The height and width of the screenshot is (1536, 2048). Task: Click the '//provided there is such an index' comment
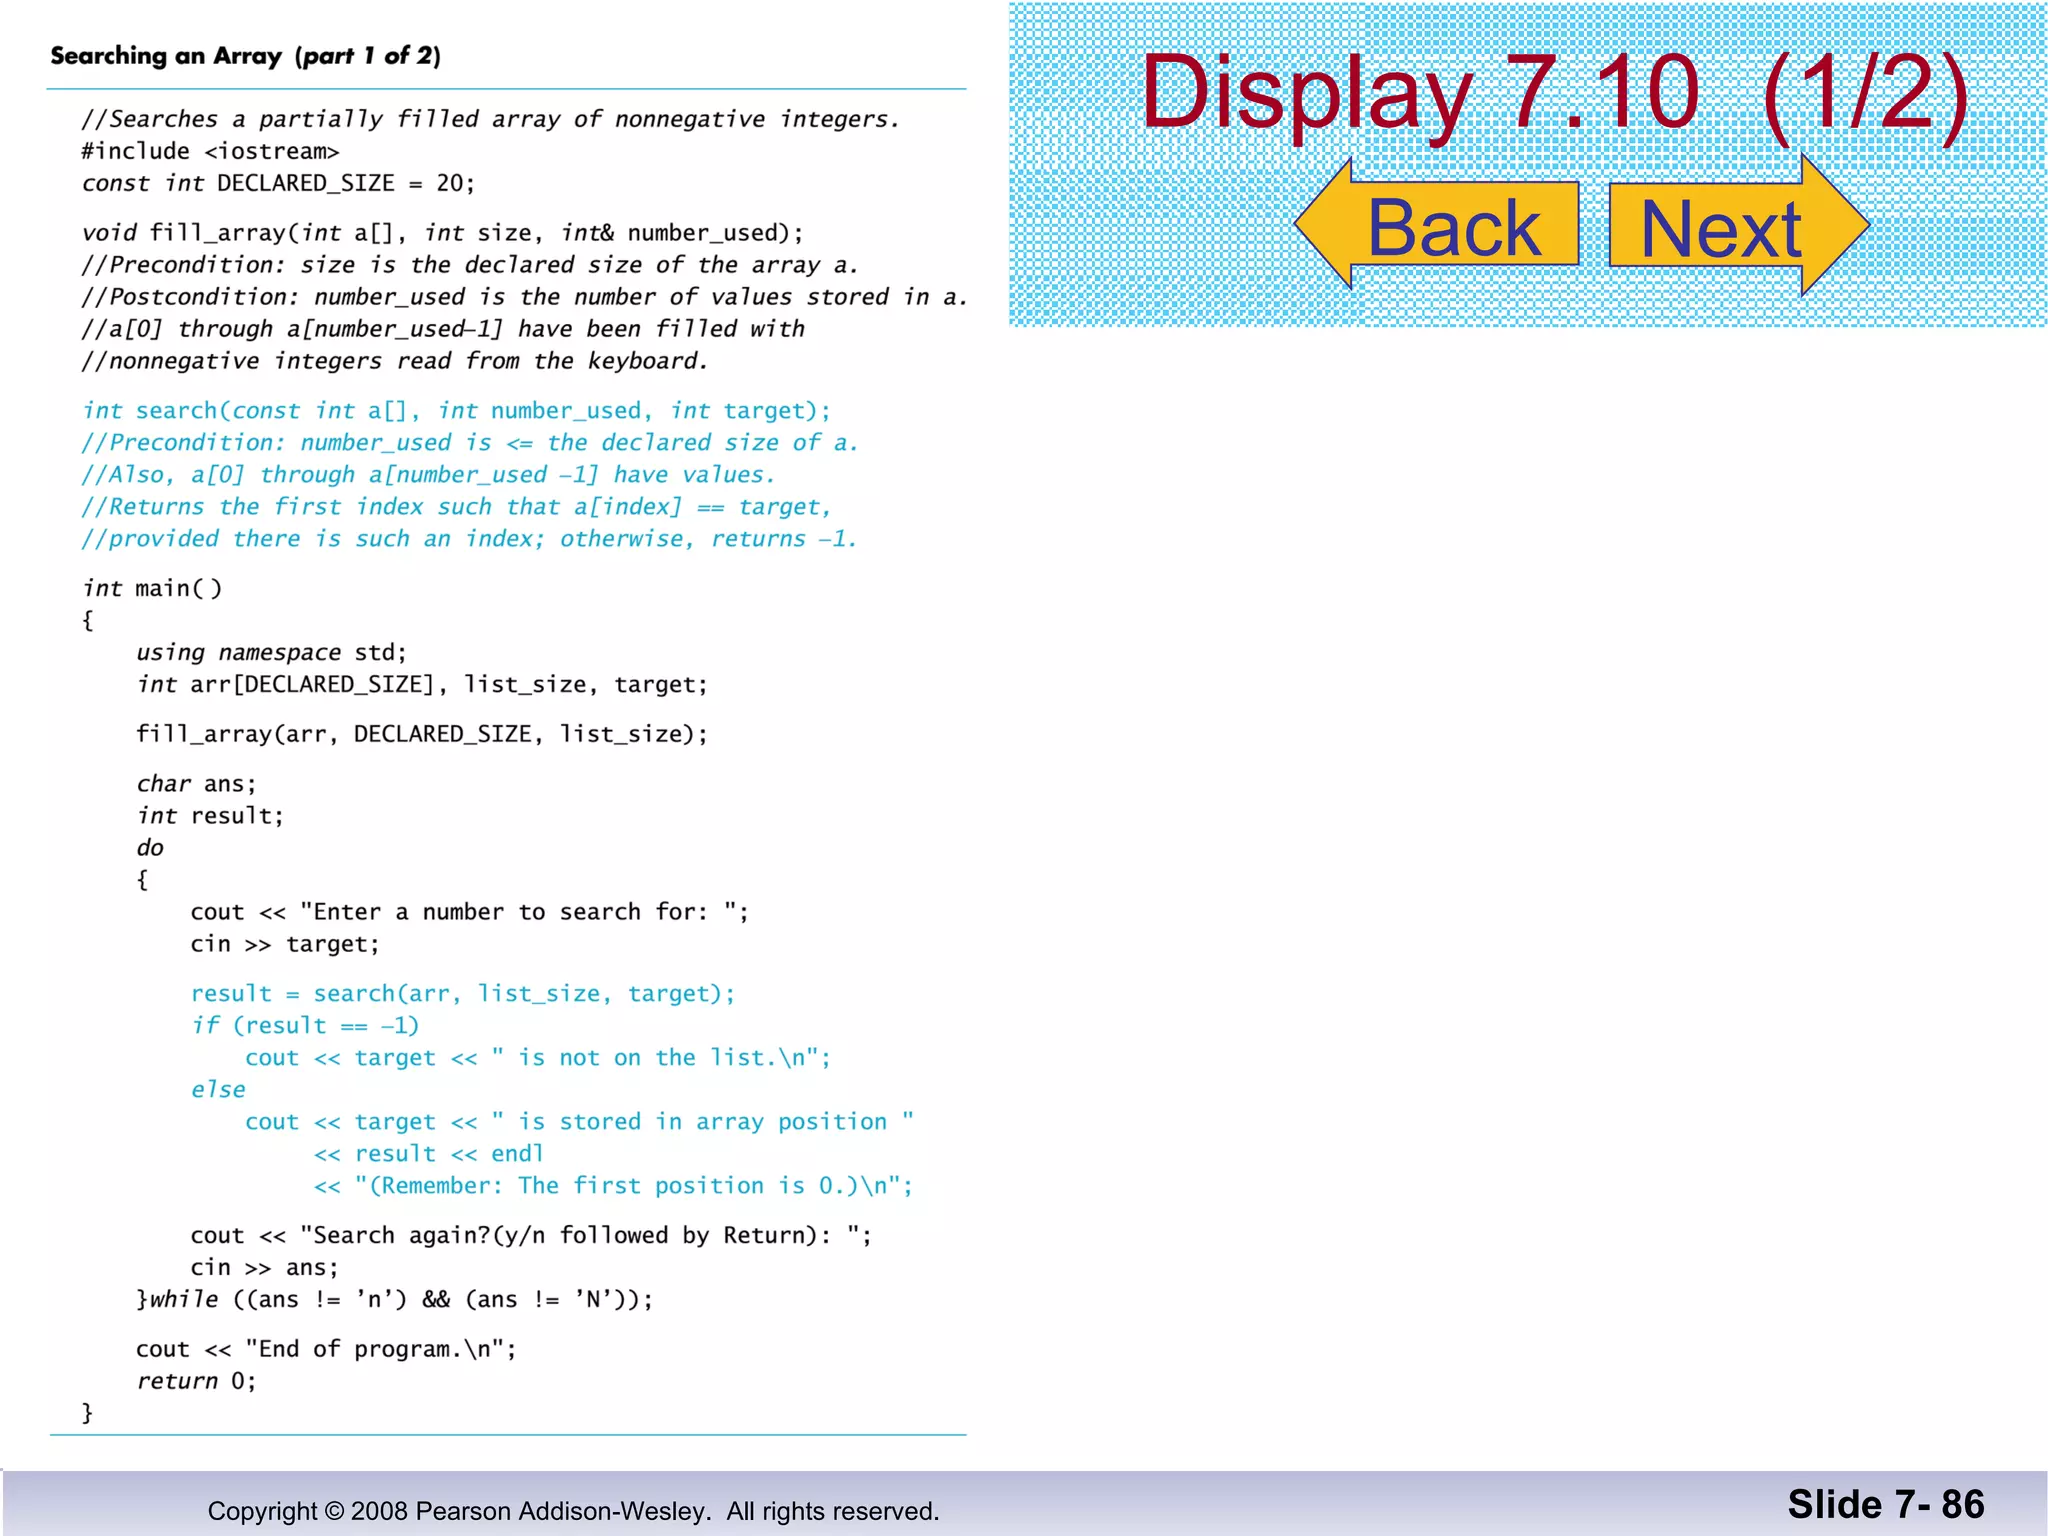(x=470, y=539)
